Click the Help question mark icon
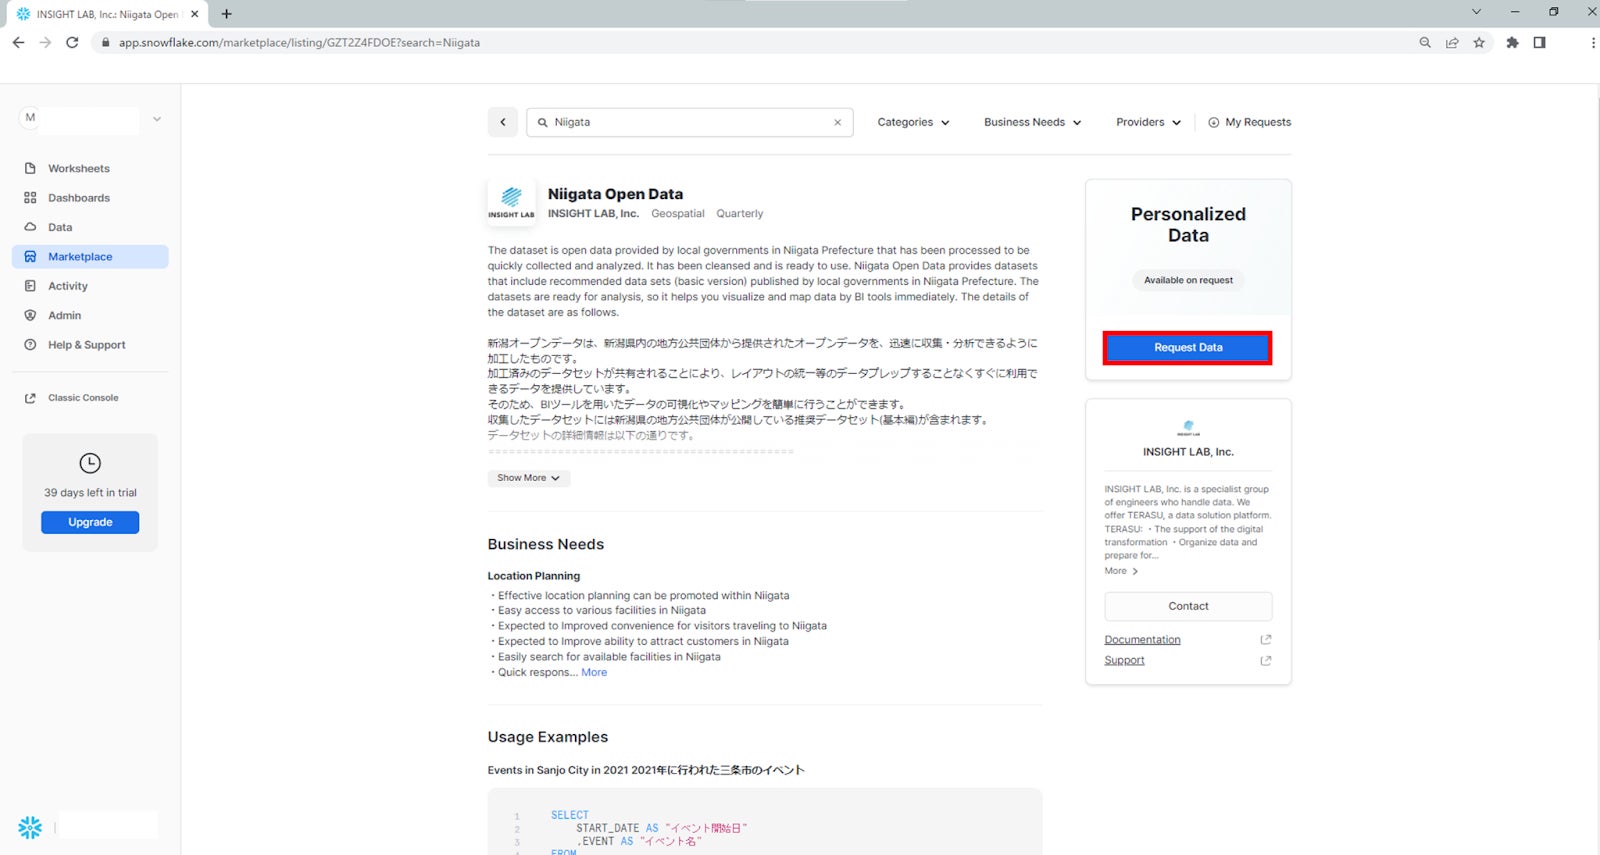This screenshot has width=1600, height=855. [30, 345]
